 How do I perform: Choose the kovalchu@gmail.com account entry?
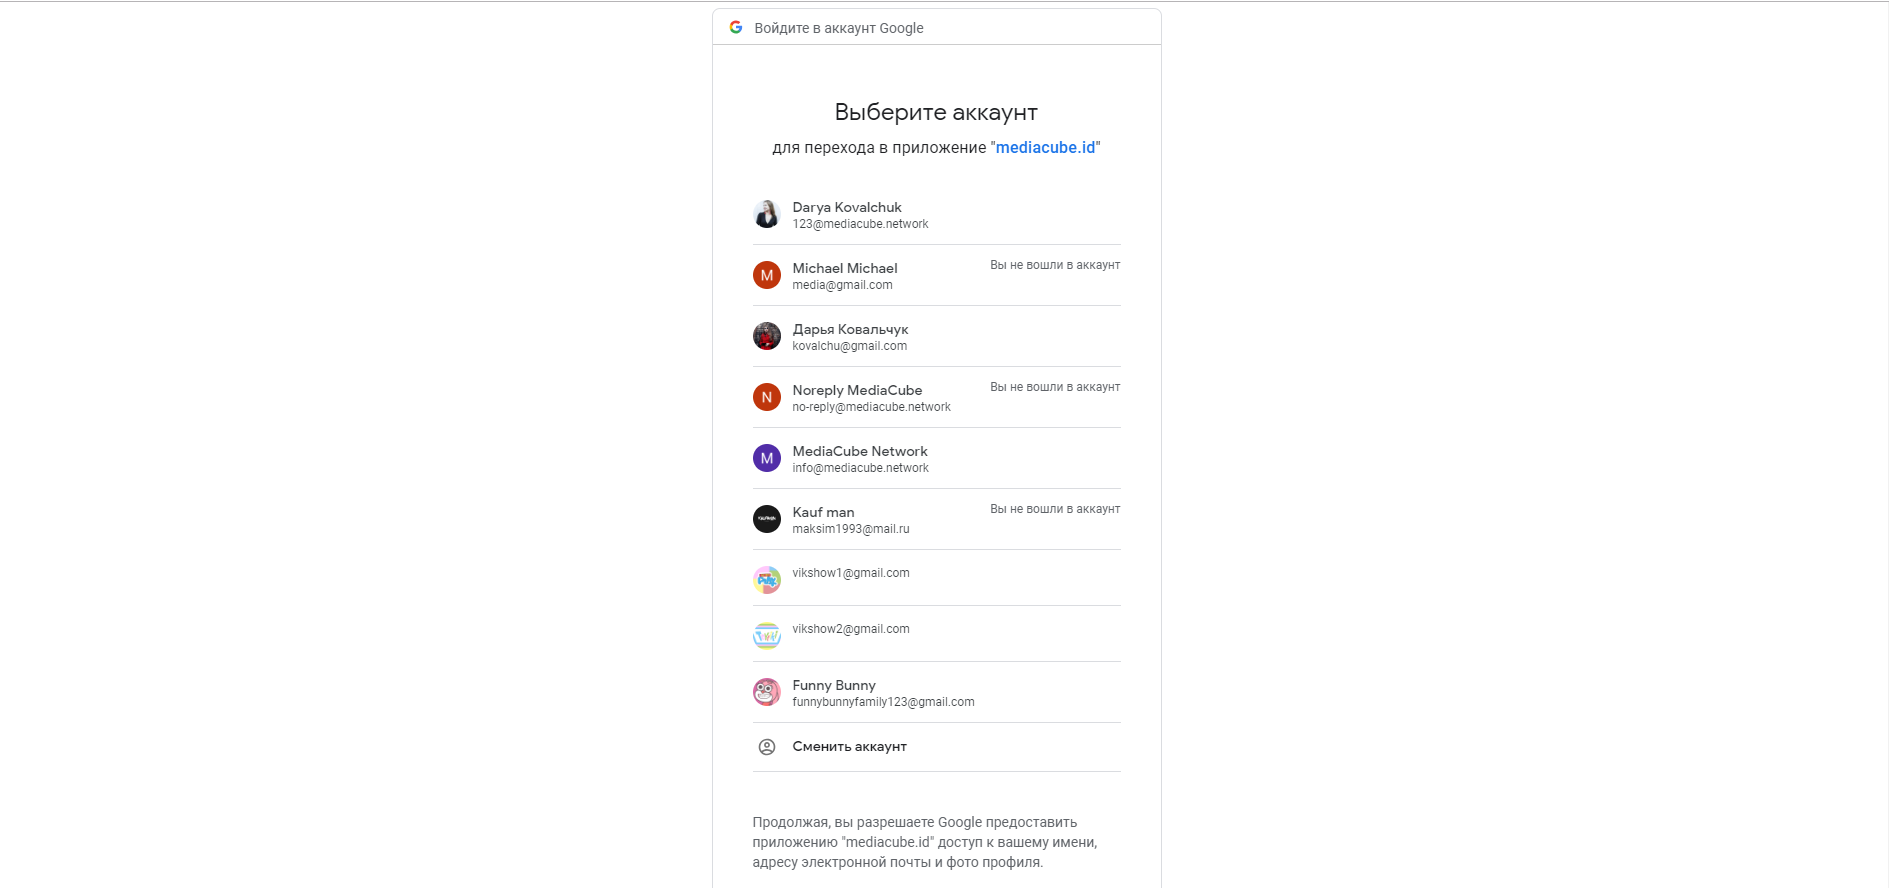[937, 337]
